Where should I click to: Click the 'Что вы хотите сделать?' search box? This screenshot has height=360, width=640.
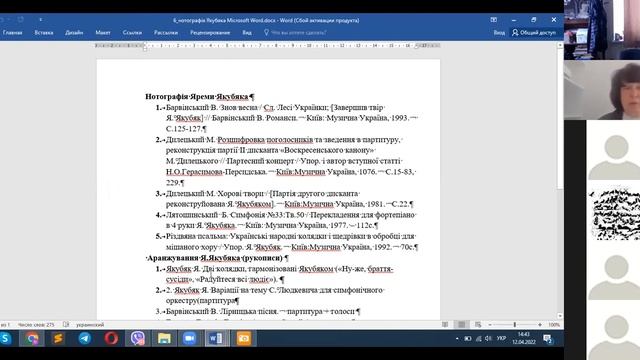[295, 33]
